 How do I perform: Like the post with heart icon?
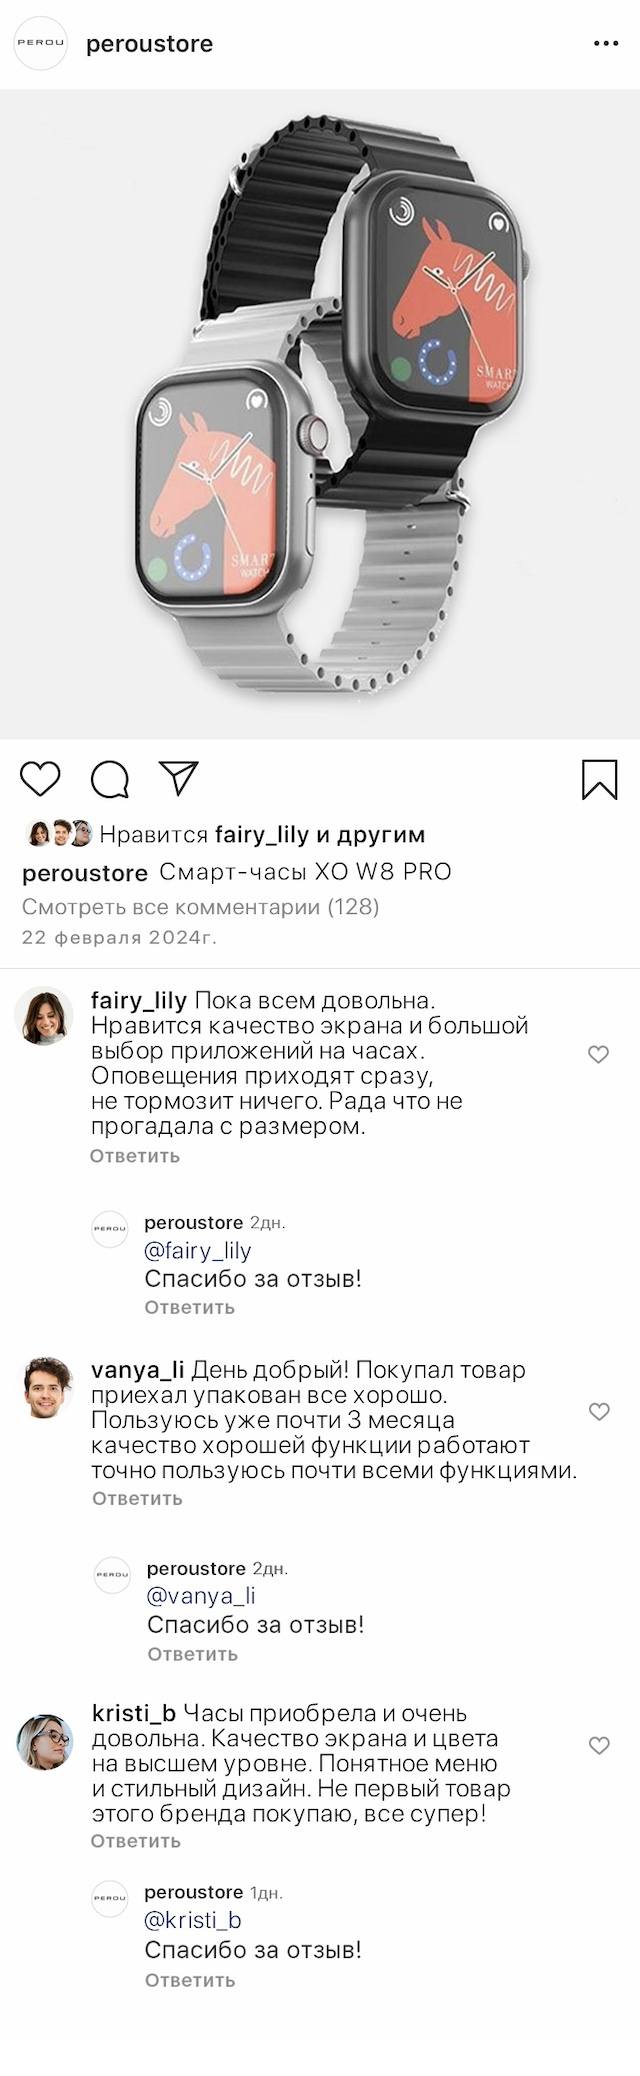(41, 779)
